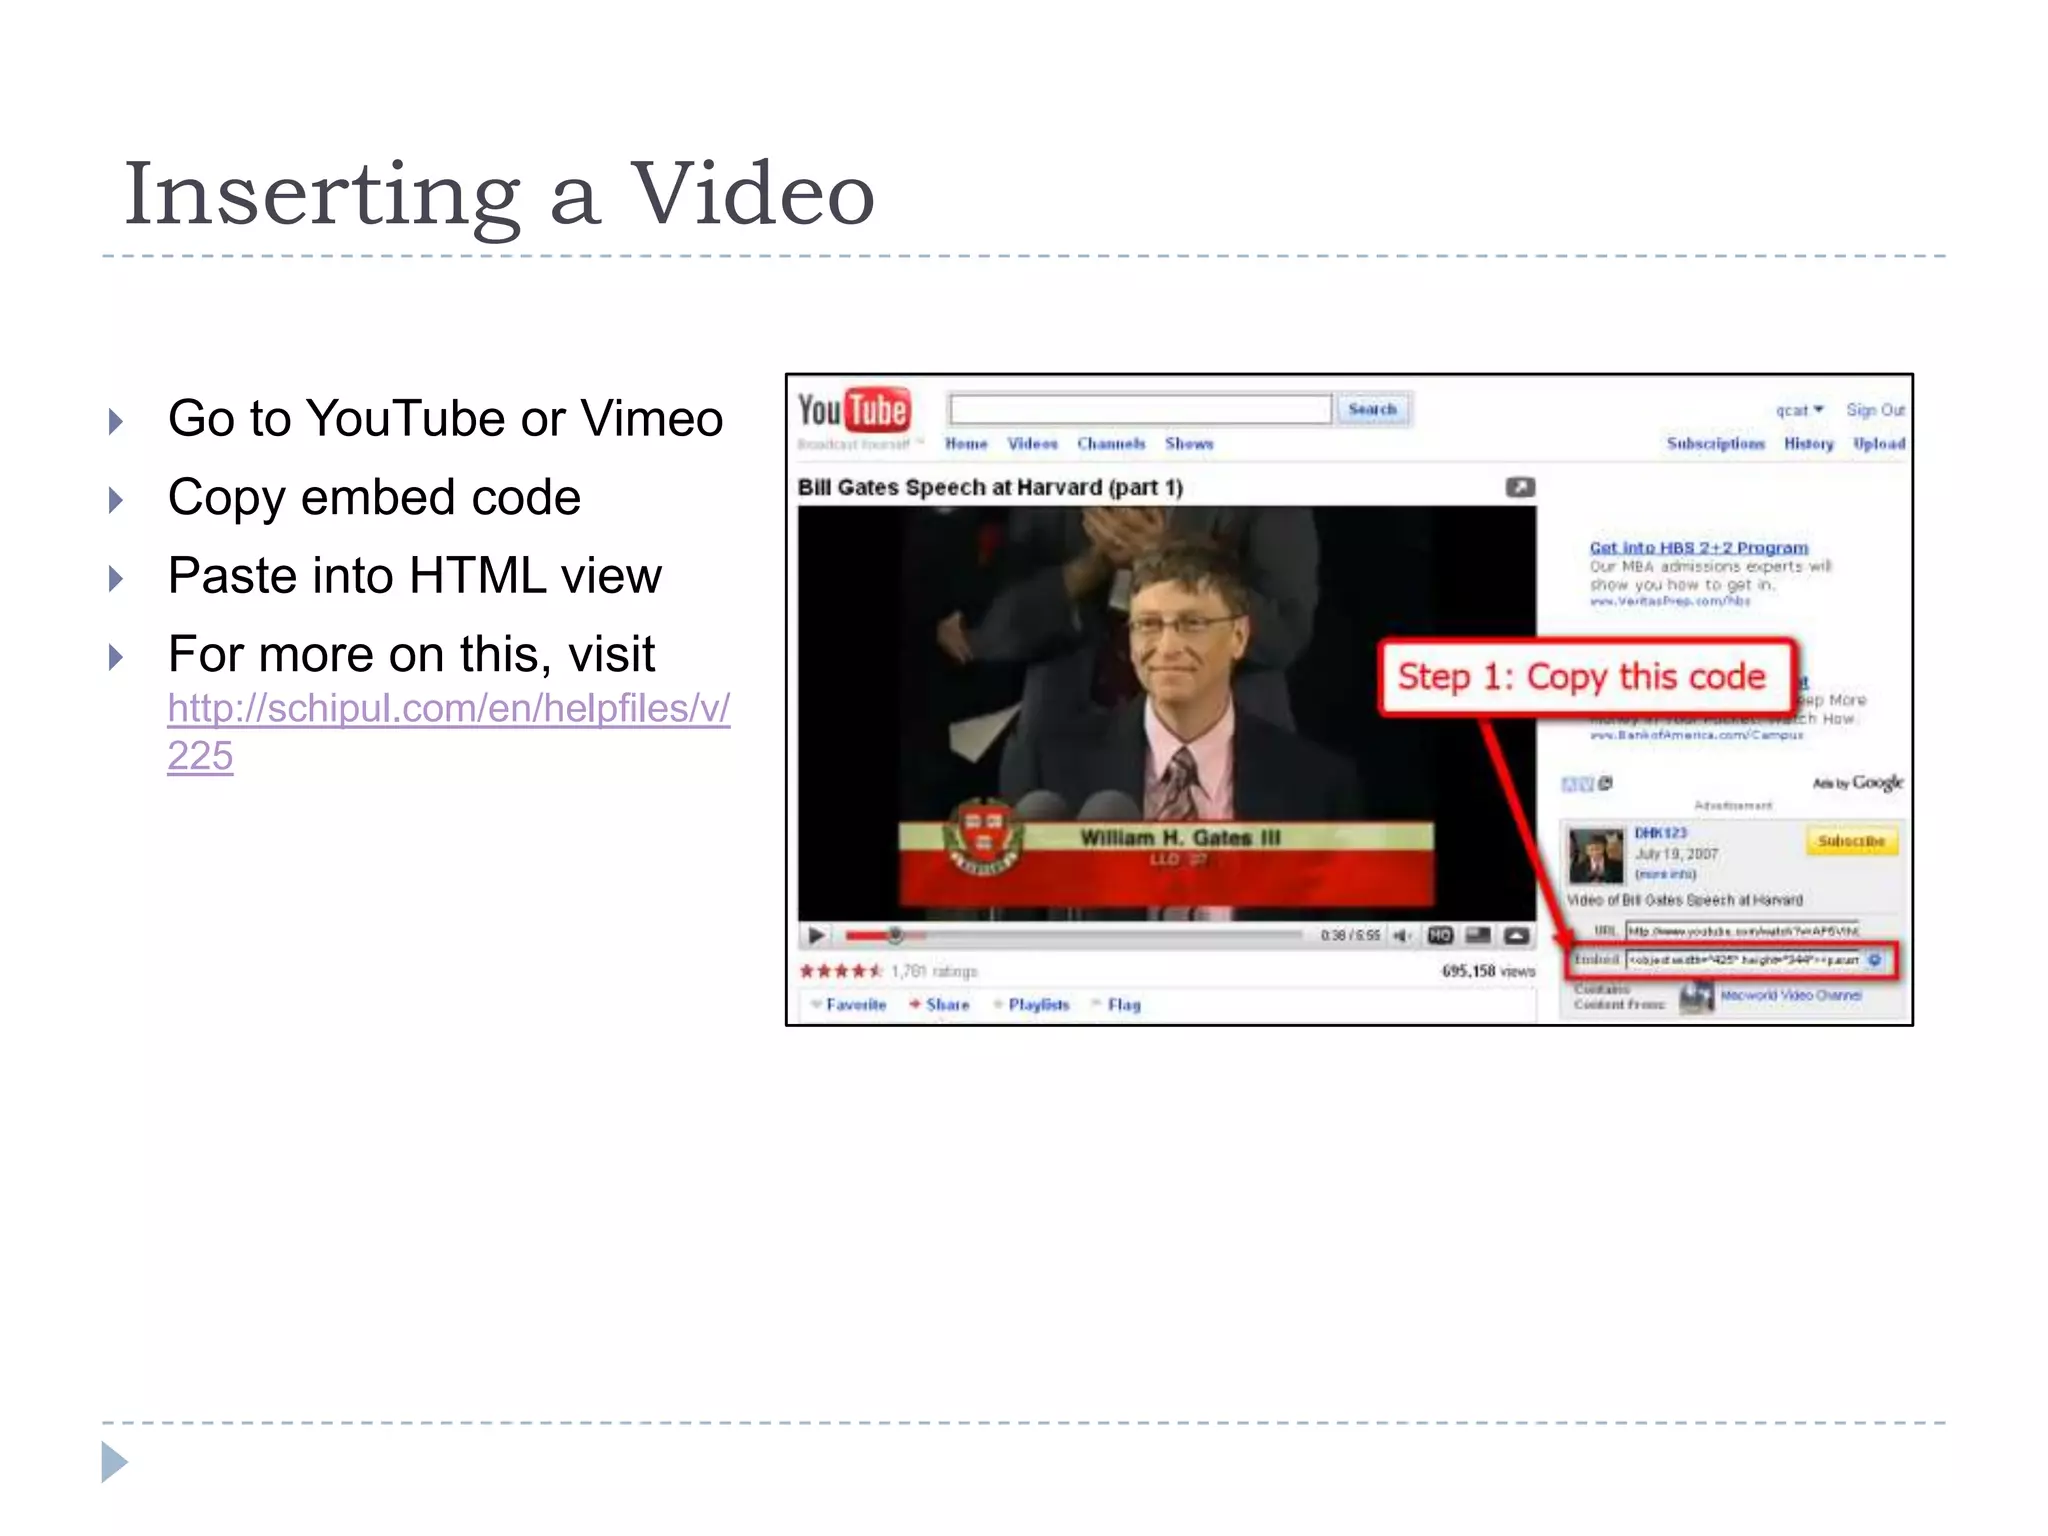This screenshot has width=2048, height=1536.
Task: Go to the Home tab
Action: tap(966, 443)
